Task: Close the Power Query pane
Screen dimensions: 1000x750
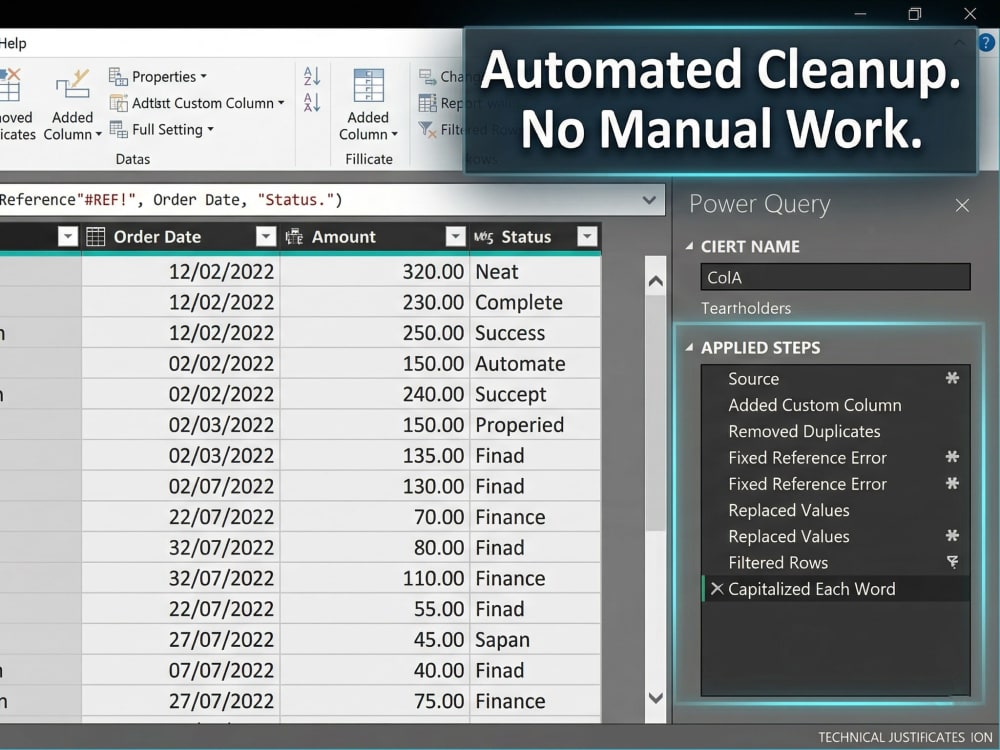Action: click(962, 205)
